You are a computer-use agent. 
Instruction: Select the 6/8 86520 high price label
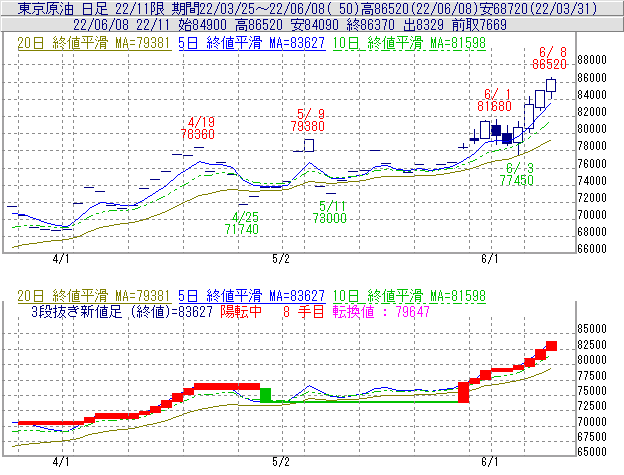[550, 58]
